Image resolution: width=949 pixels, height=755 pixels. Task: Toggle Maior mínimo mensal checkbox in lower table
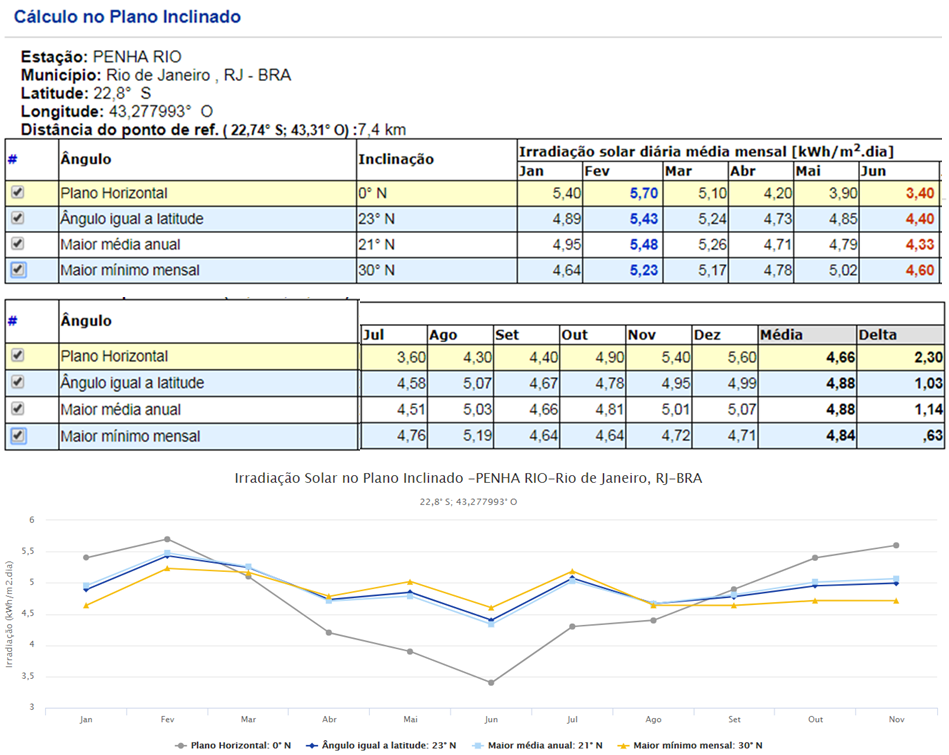[17, 436]
